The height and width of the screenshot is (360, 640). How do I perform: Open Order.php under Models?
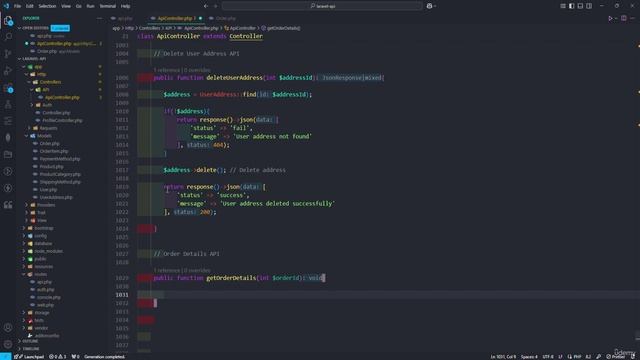49,144
